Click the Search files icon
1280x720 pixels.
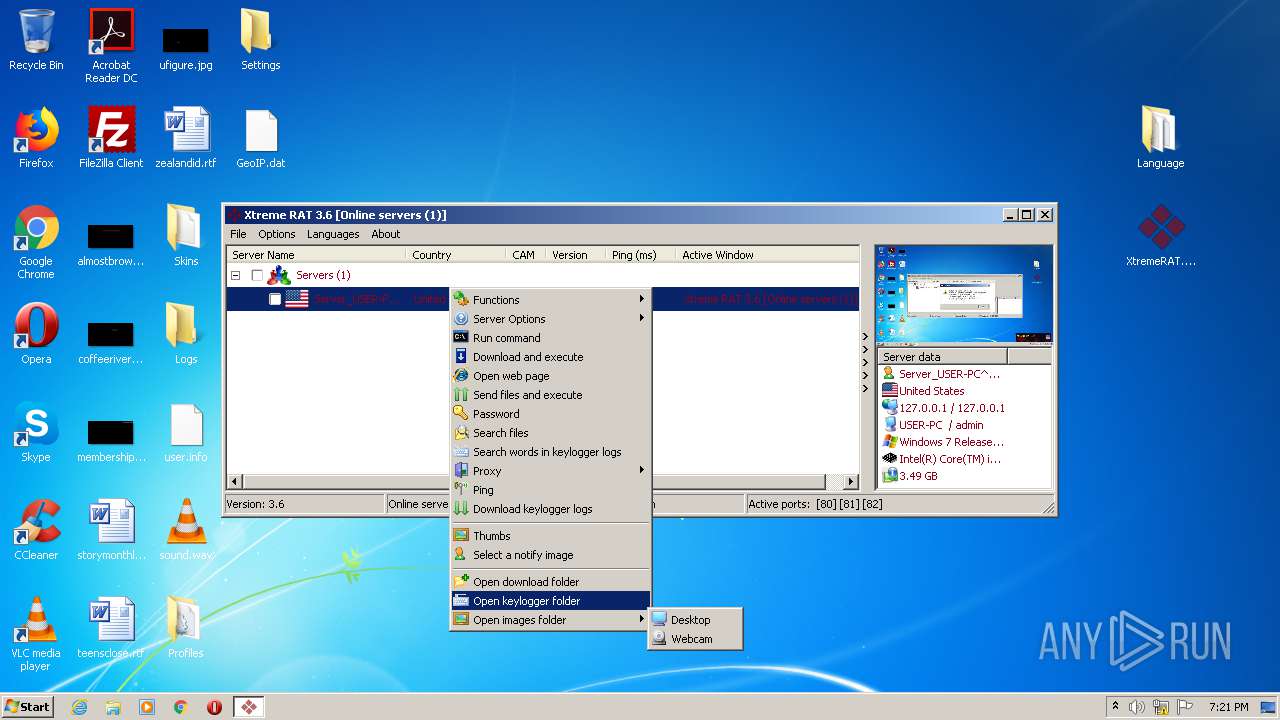[461, 432]
